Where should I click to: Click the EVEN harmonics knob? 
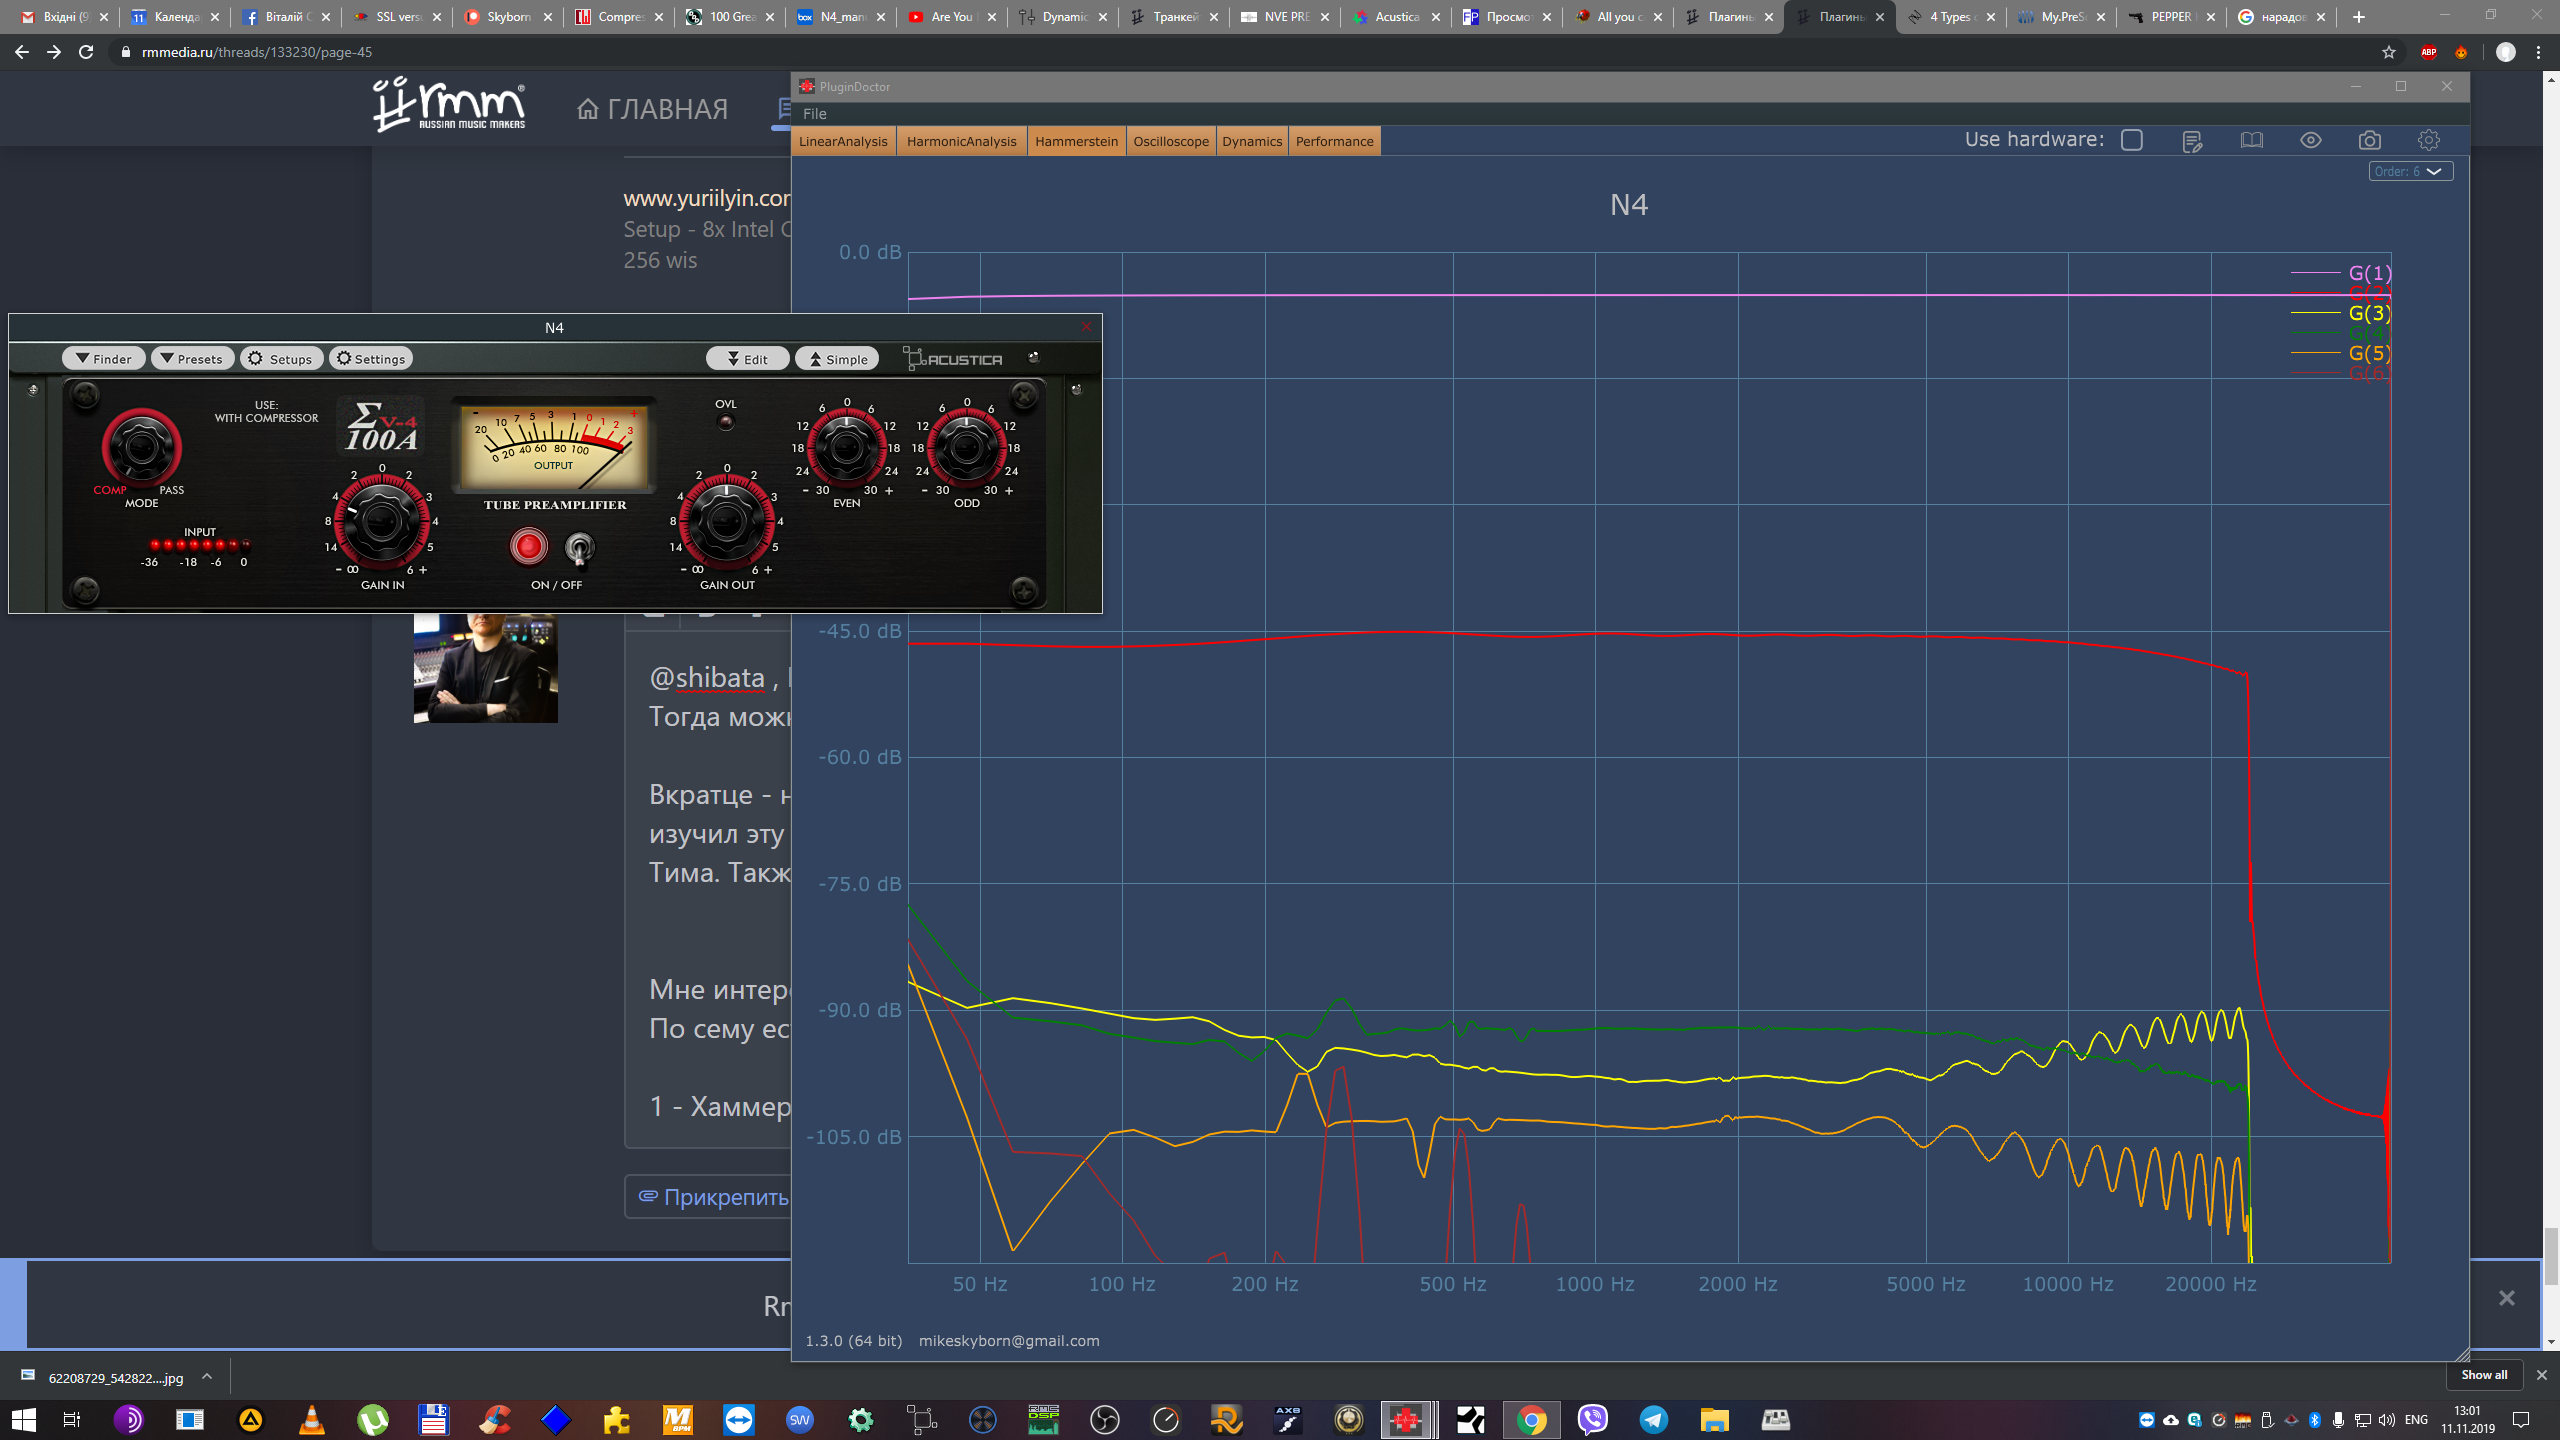coord(846,447)
